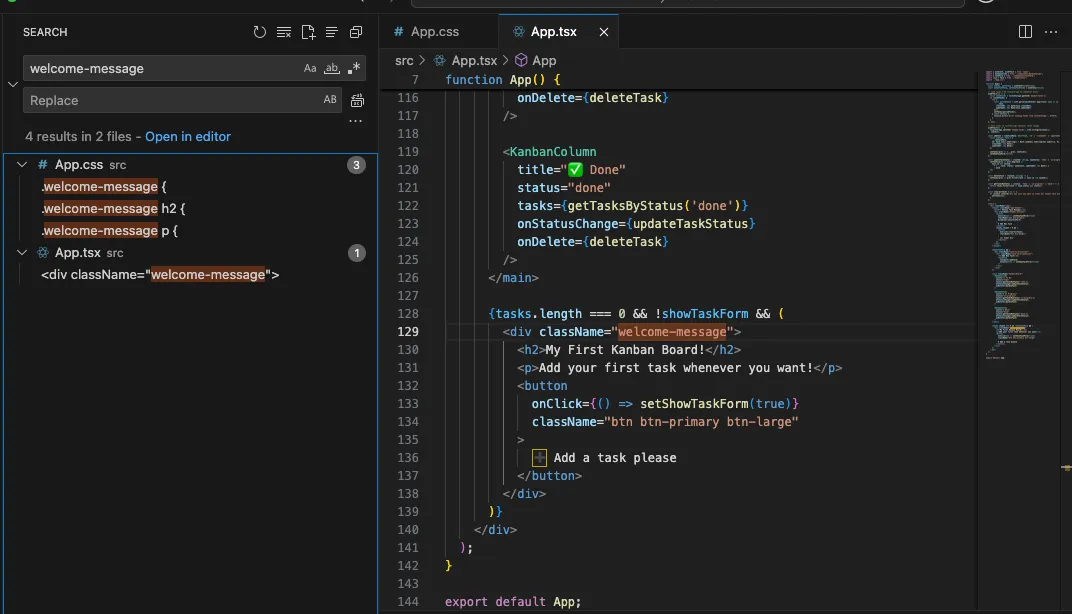The height and width of the screenshot is (614, 1072).
Task: Collapse all search results
Action: (x=356, y=32)
